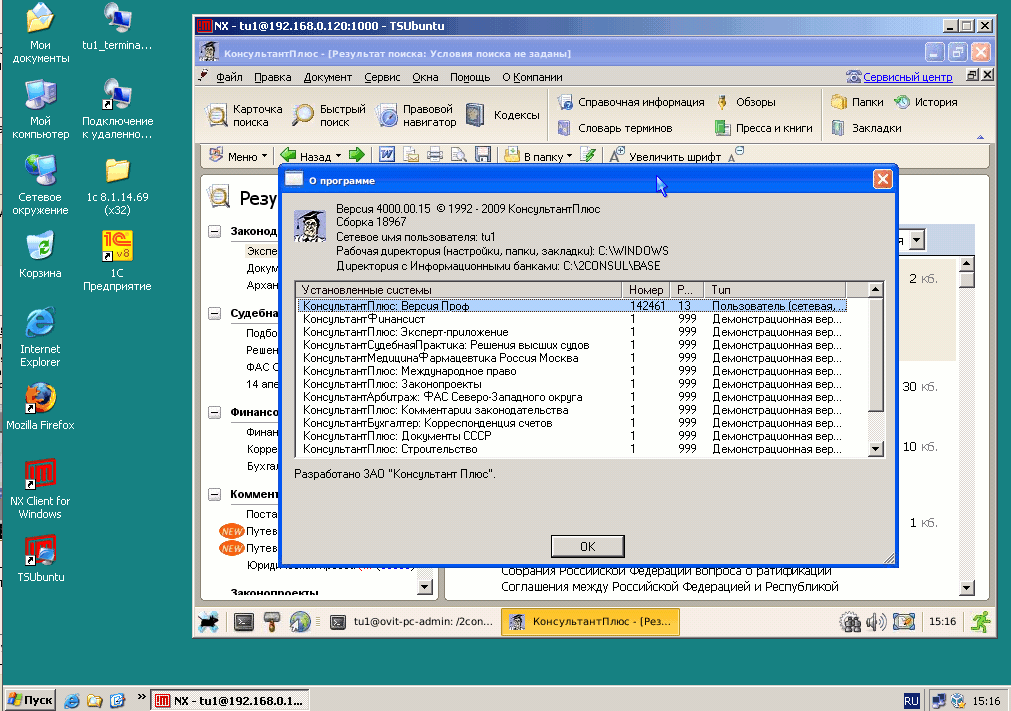Viewport: 1011px width, 711px height.
Task: Open the В папку dropdown
Action: coord(538,156)
